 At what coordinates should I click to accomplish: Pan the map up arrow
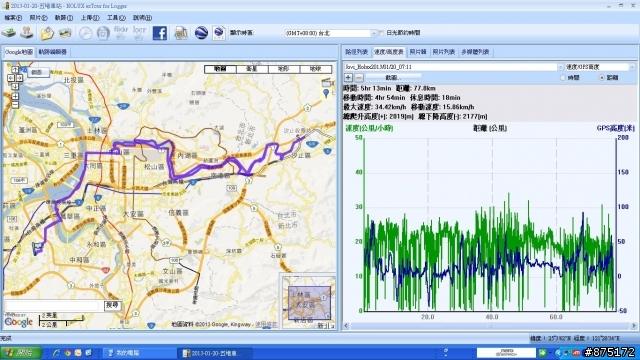pyautogui.click(x=15, y=70)
